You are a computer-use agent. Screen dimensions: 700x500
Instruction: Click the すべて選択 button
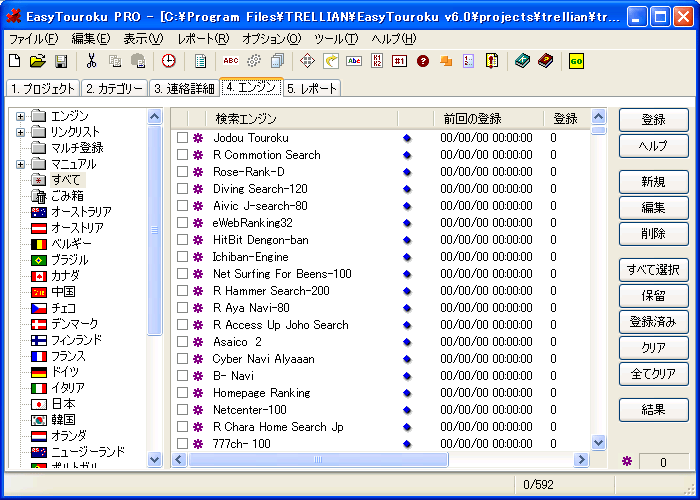point(654,270)
